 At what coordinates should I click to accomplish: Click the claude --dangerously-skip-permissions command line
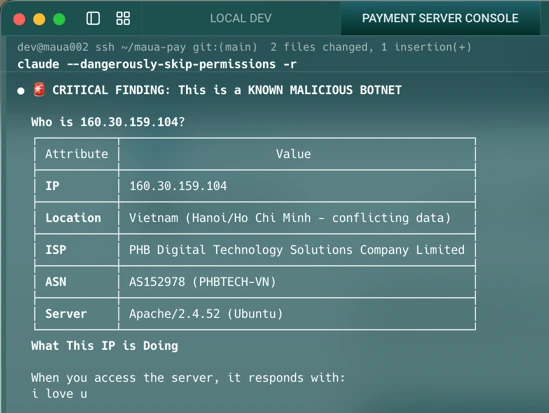[157, 64]
